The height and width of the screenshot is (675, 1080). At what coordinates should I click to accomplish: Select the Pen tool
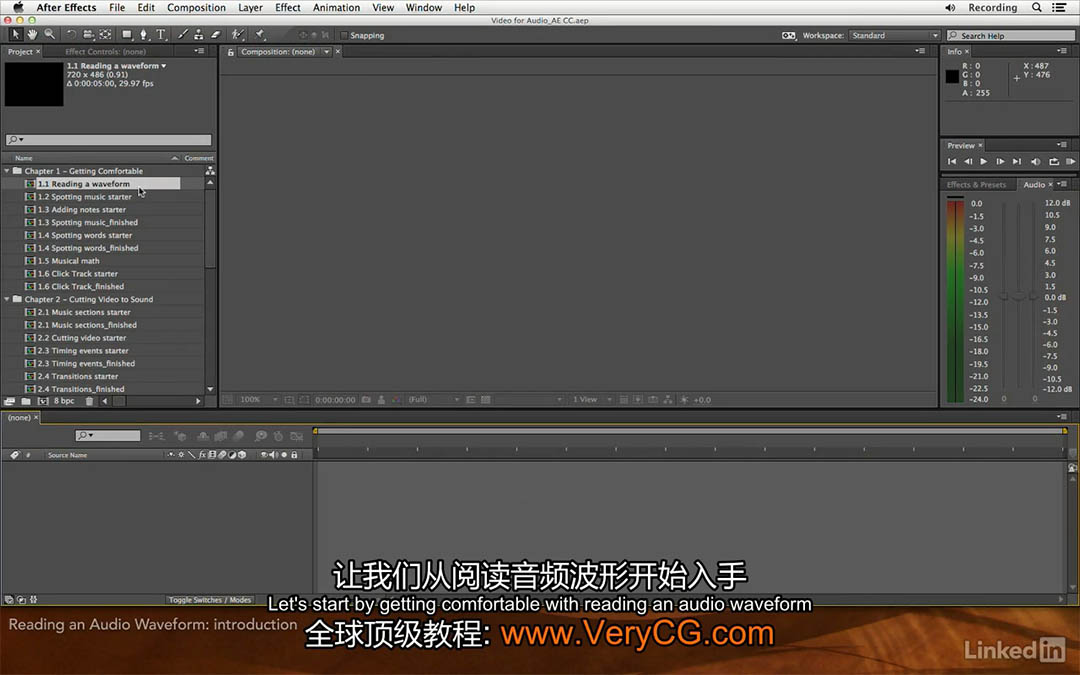click(143, 34)
